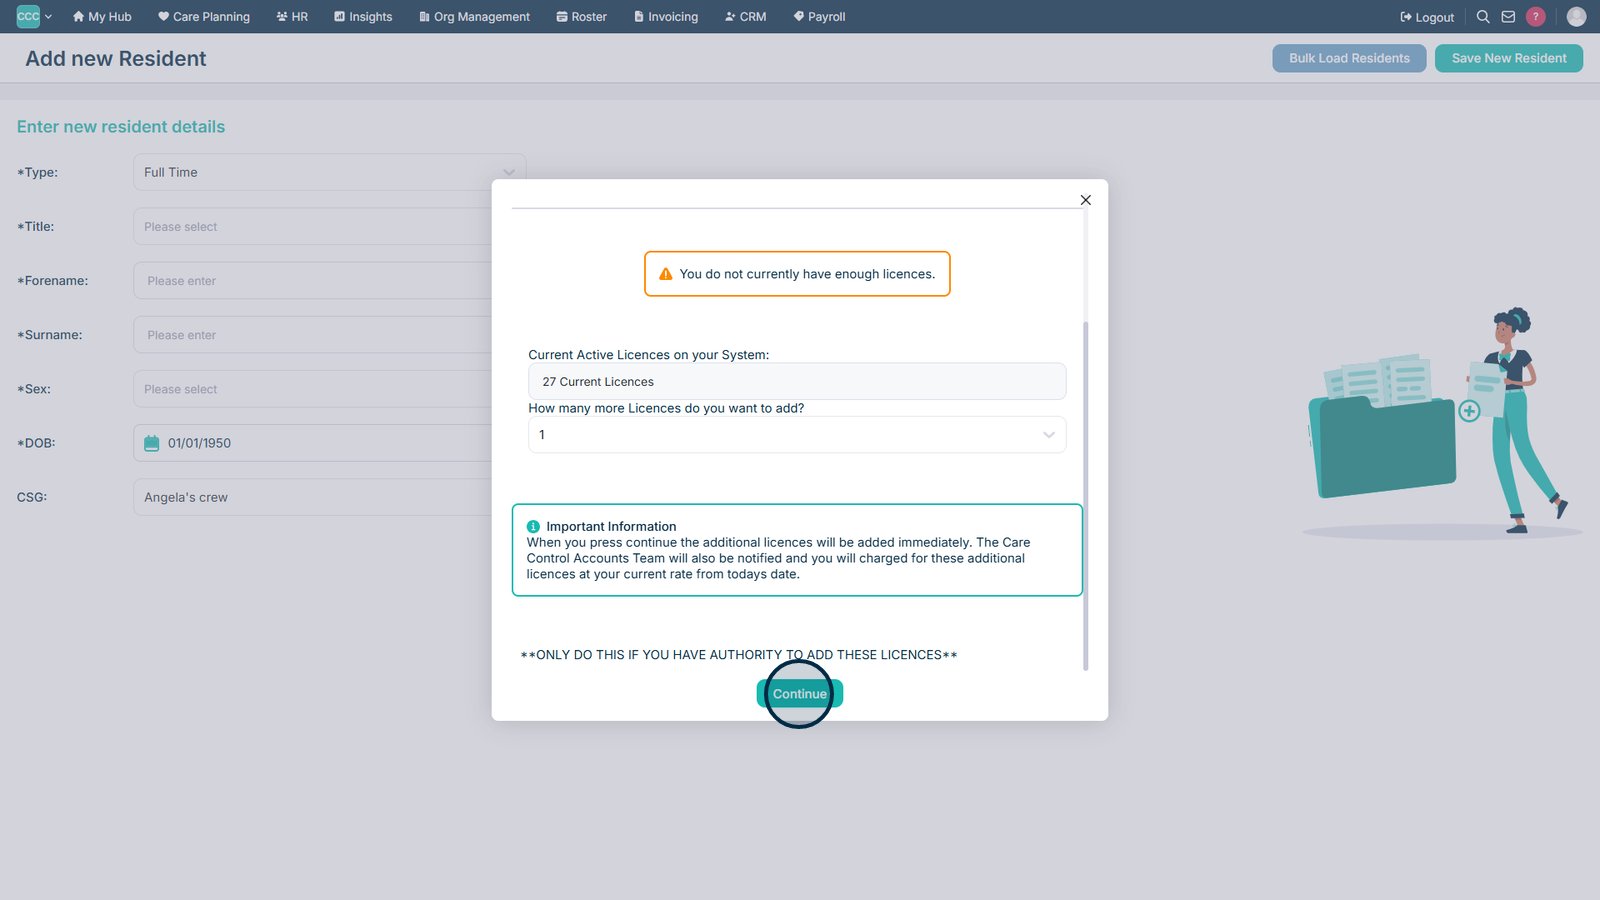Open the licences quantity dropdown

click(x=797, y=435)
